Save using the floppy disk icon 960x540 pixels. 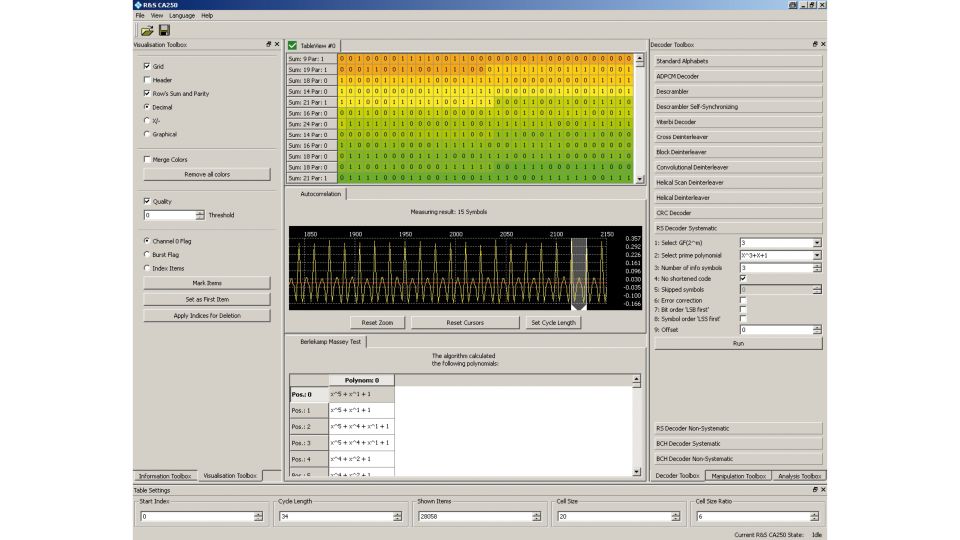tap(164, 30)
